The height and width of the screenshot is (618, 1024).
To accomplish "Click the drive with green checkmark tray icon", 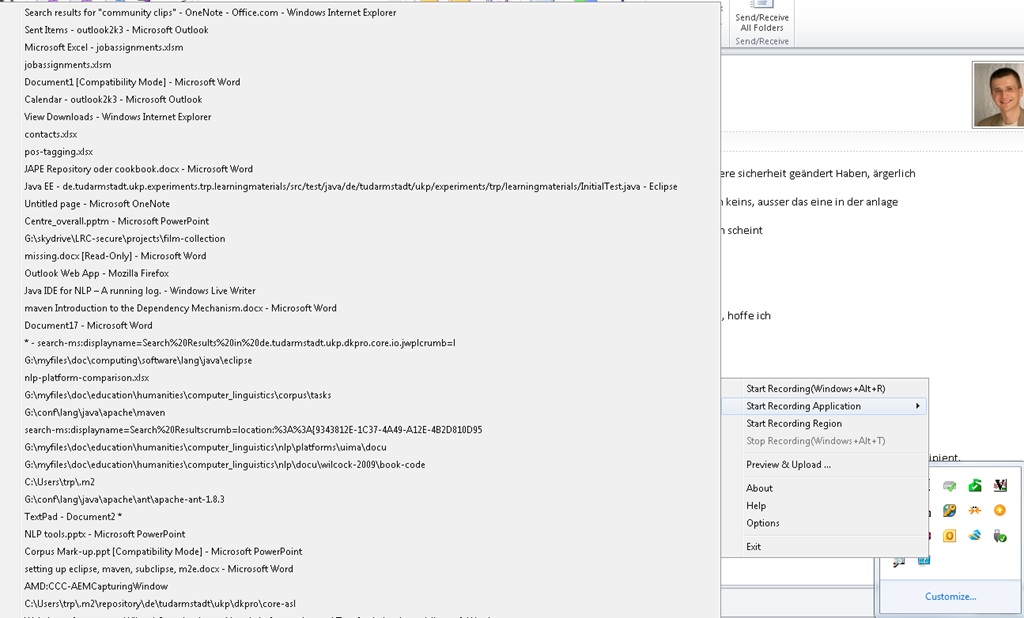I will [949, 486].
